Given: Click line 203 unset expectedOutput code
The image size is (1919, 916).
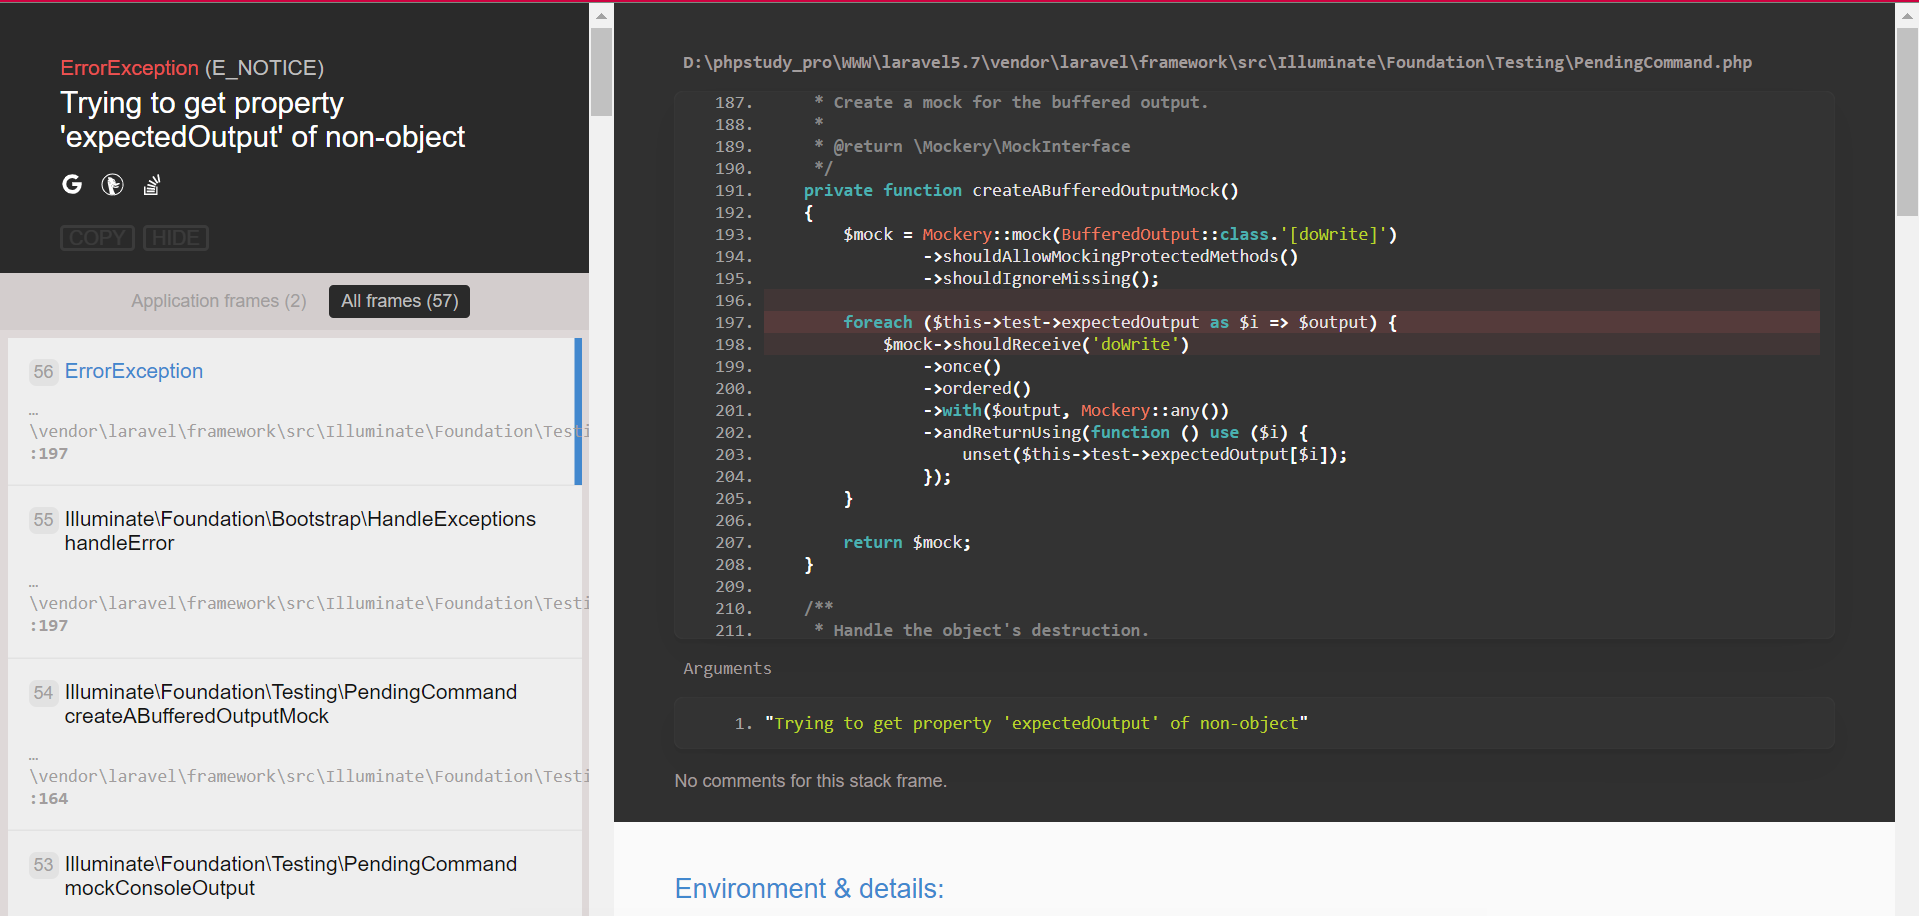Looking at the screenshot, I should (x=1155, y=454).
